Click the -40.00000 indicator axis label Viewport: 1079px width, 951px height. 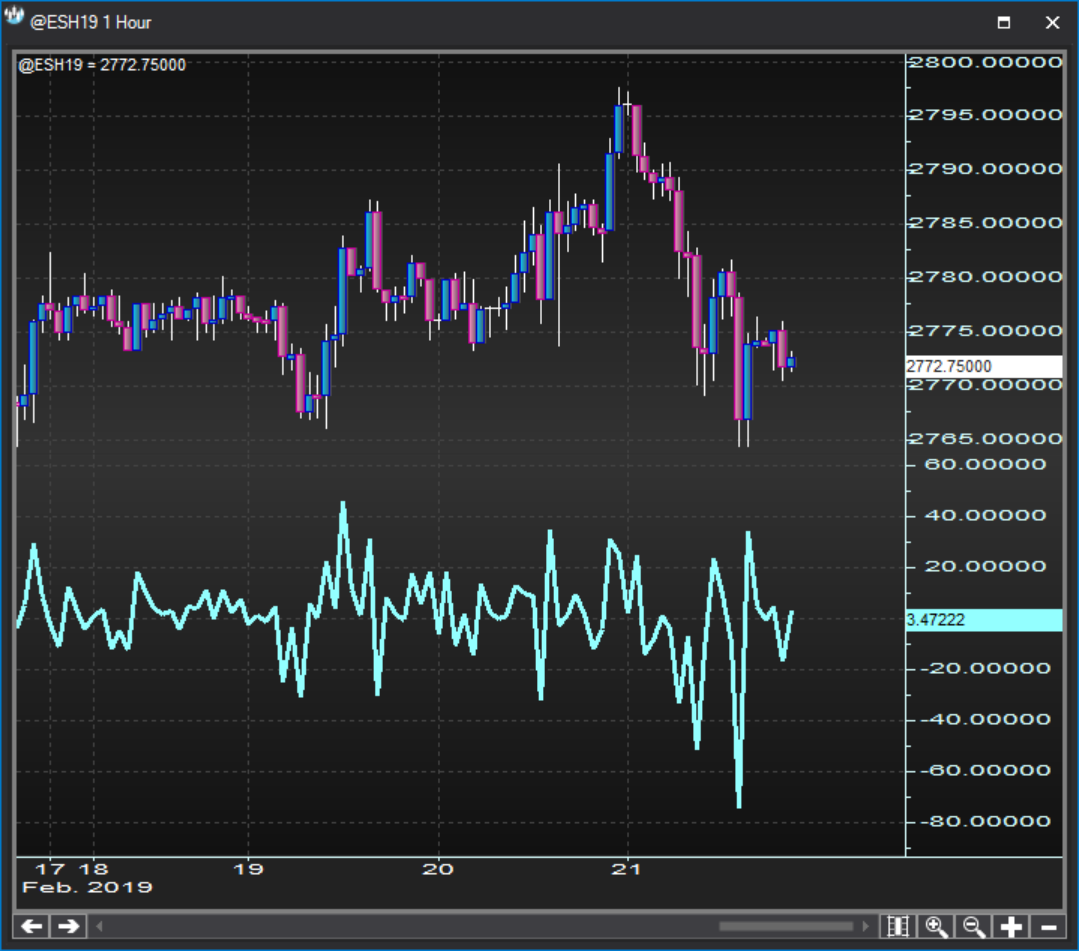[x=987, y=719]
